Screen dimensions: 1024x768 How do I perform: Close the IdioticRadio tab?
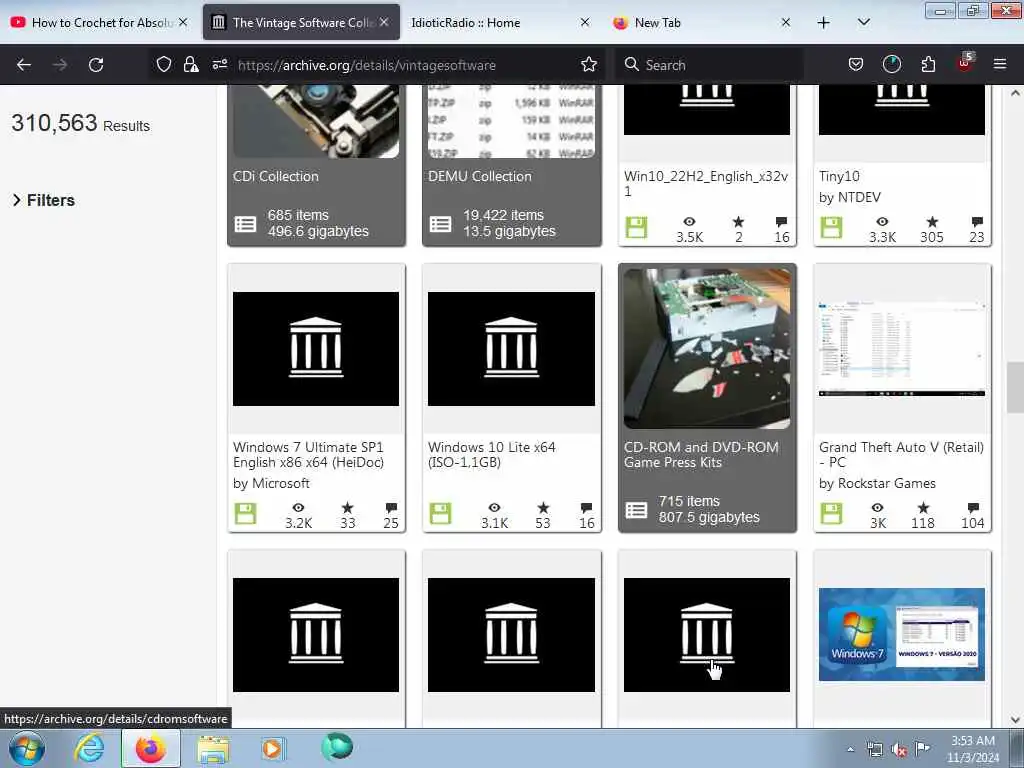pos(585,22)
